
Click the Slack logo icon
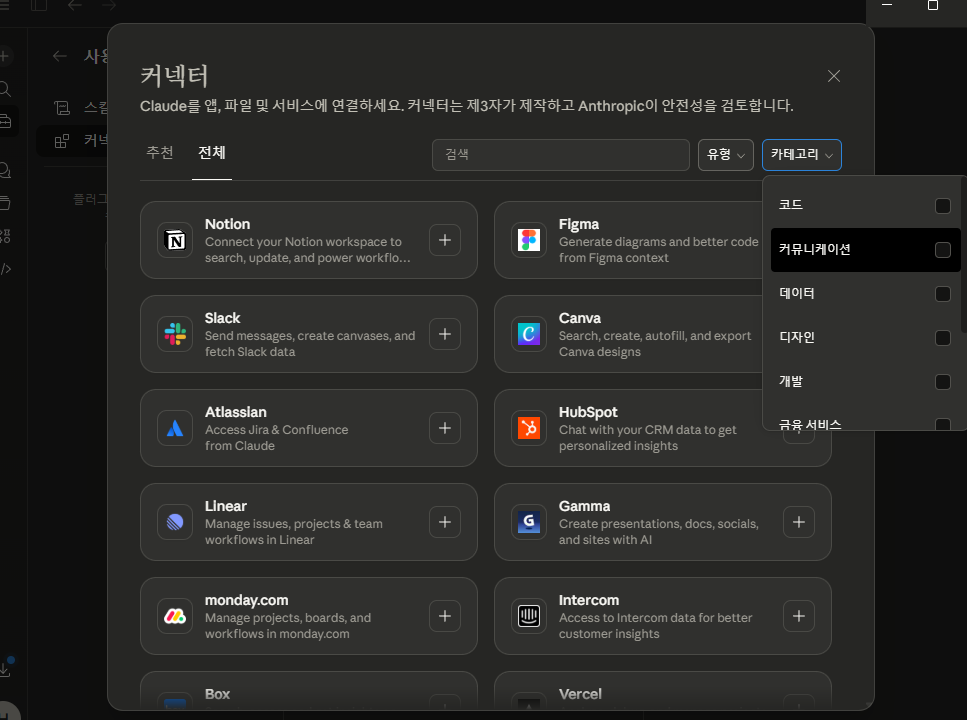[x=175, y=334]
